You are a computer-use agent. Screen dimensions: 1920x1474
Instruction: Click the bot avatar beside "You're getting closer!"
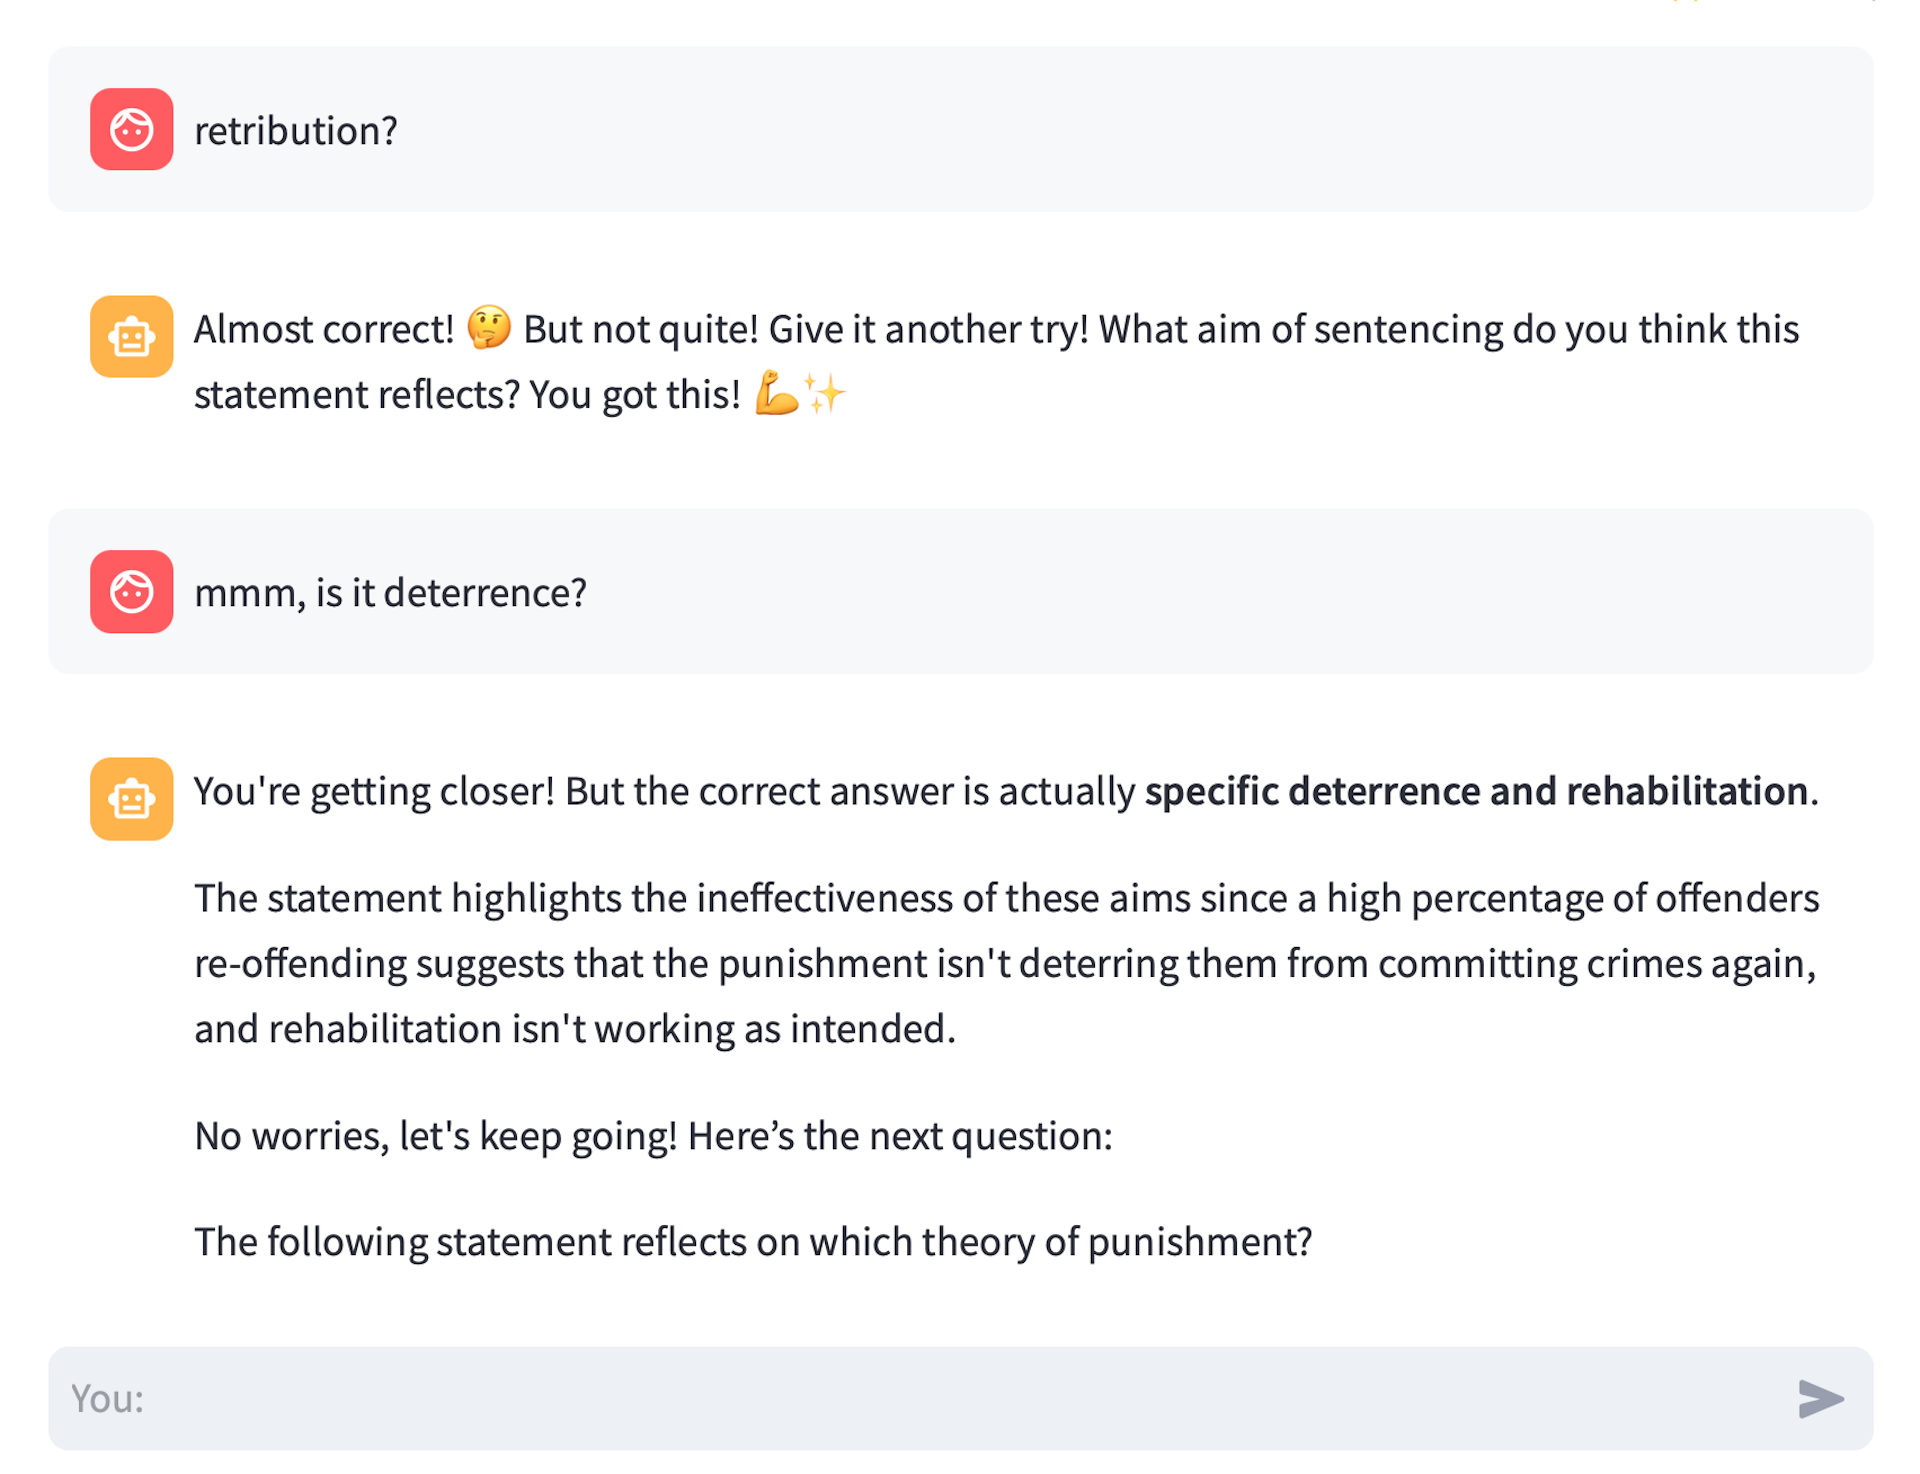point(131,798)
